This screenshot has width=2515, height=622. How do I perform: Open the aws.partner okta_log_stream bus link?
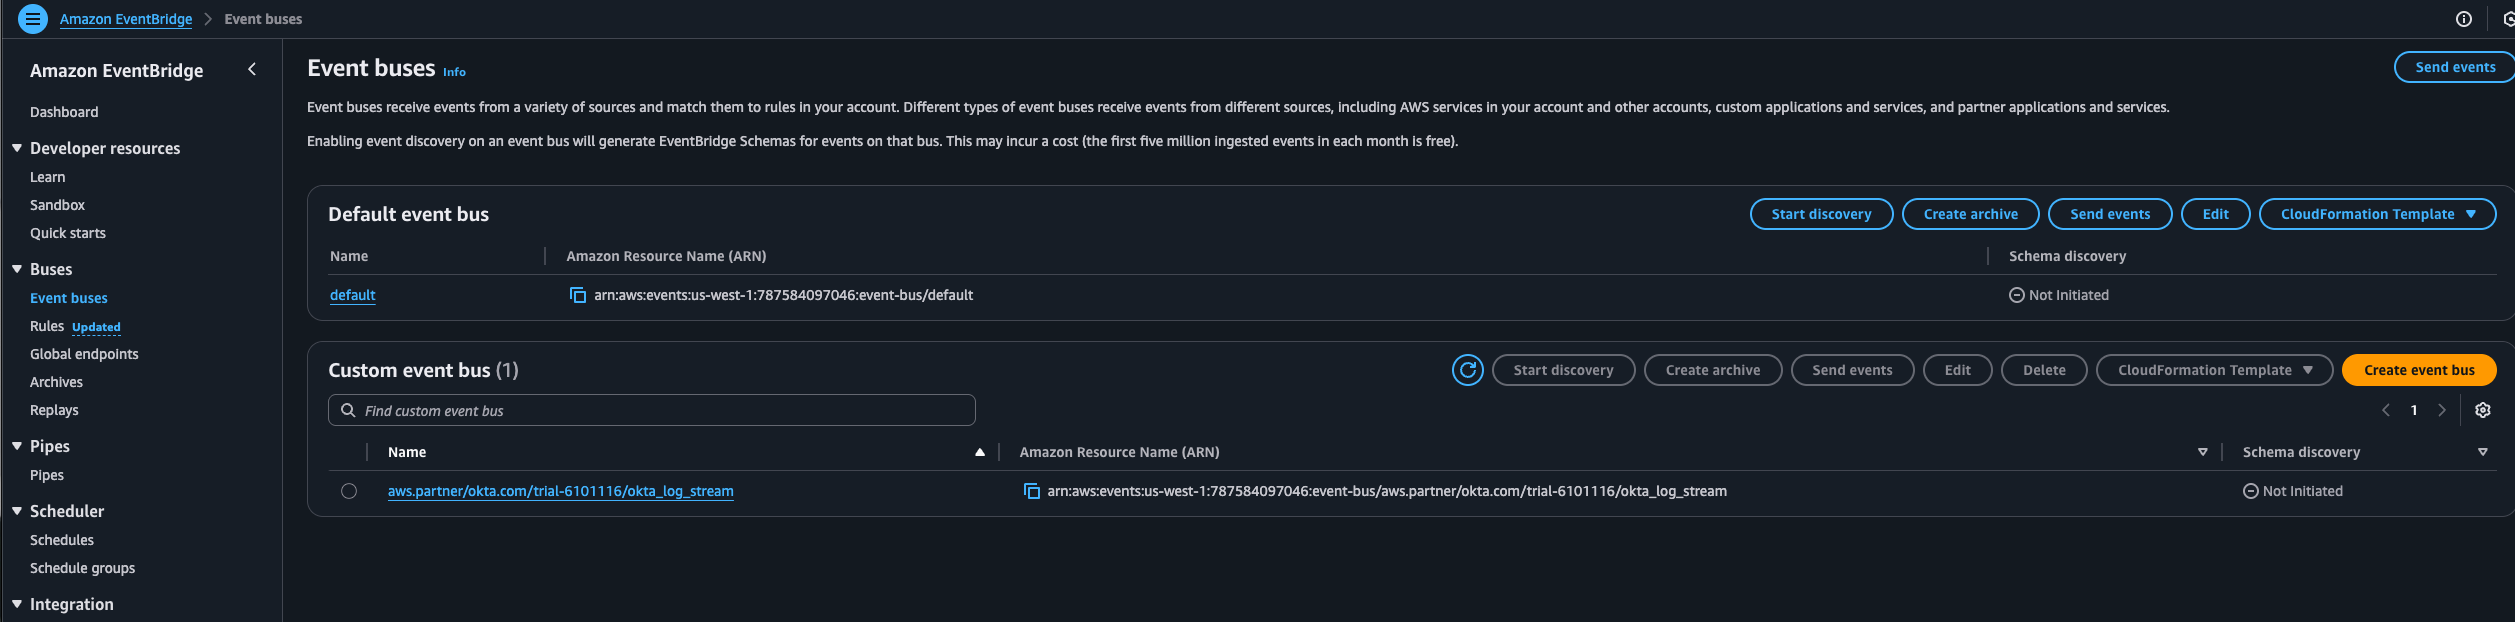(x=561, y=491)
